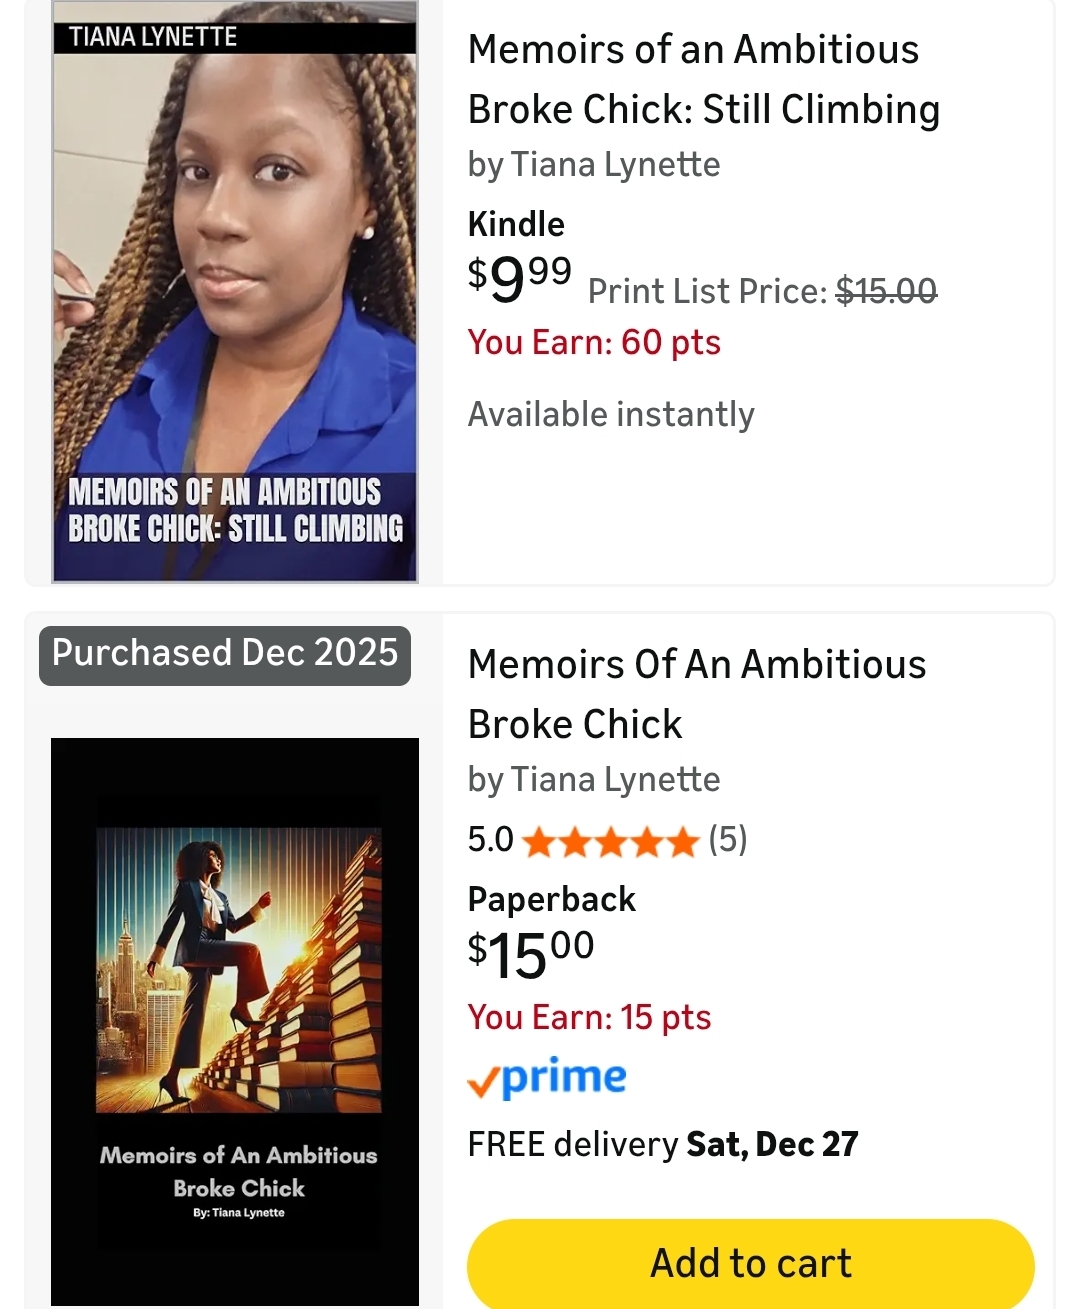Image resolution: width=1080 pixels, height=1309 pixels.
Task: Open the Still Climbing book cover thumbnail
Action: tap(235, 292)
